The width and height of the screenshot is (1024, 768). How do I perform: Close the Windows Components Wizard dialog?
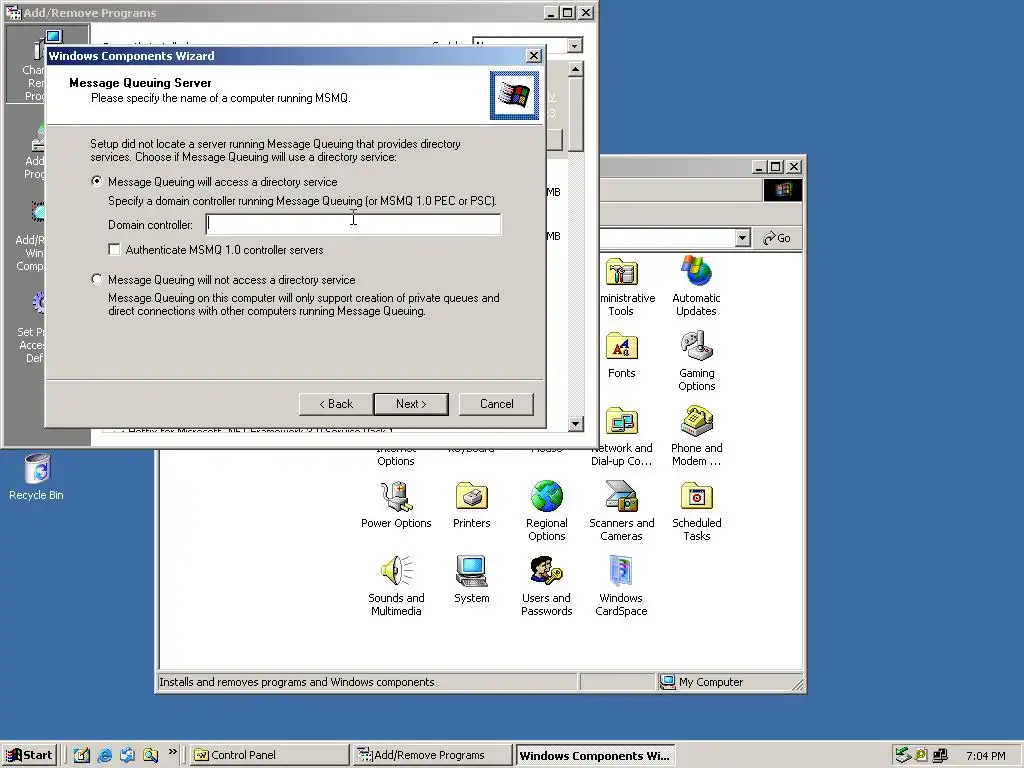click(x=534, y=56)
